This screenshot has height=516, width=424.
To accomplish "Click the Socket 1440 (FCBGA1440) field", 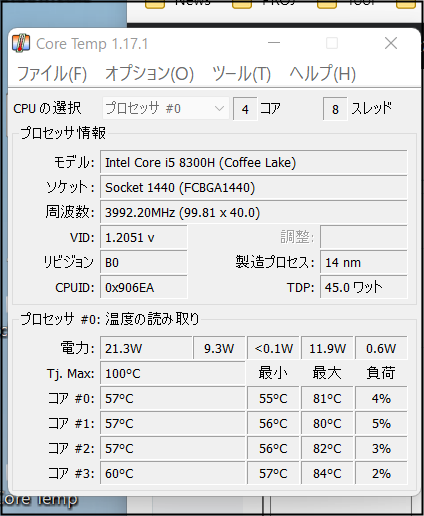I will [x=254, y=187].
